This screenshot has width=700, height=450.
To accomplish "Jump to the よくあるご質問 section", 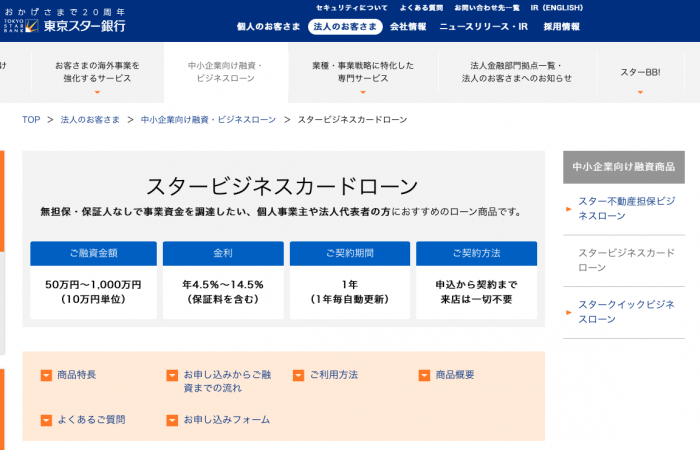I will pos(92,420).
